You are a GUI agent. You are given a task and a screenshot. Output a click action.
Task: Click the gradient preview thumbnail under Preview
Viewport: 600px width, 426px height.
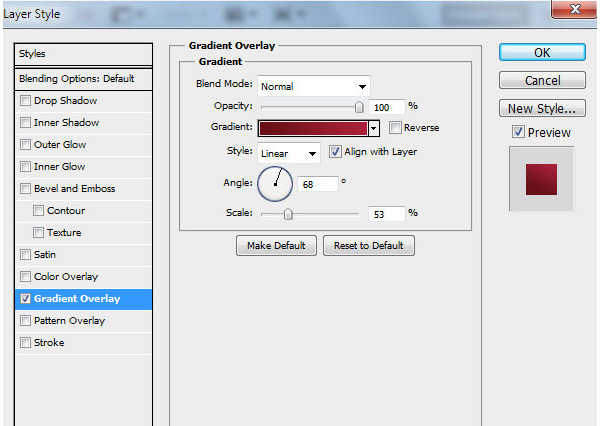[x=541, y=178]
